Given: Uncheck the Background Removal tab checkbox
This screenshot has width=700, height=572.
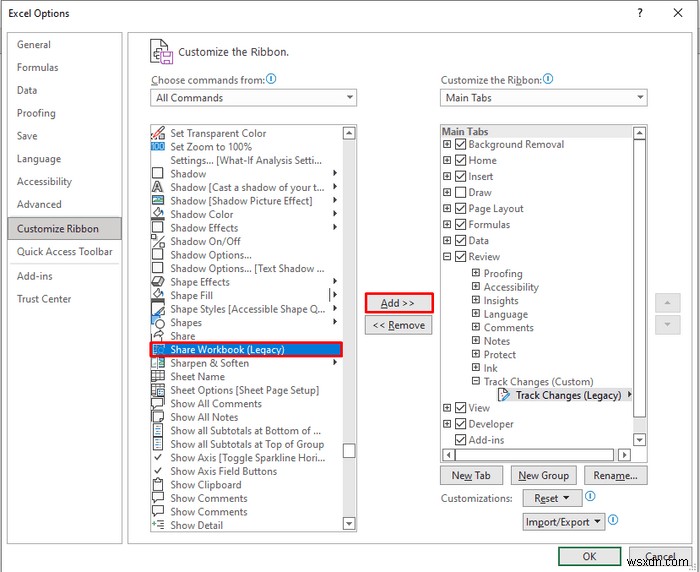Looking at the screenshot, I should [x=460, y=144].
